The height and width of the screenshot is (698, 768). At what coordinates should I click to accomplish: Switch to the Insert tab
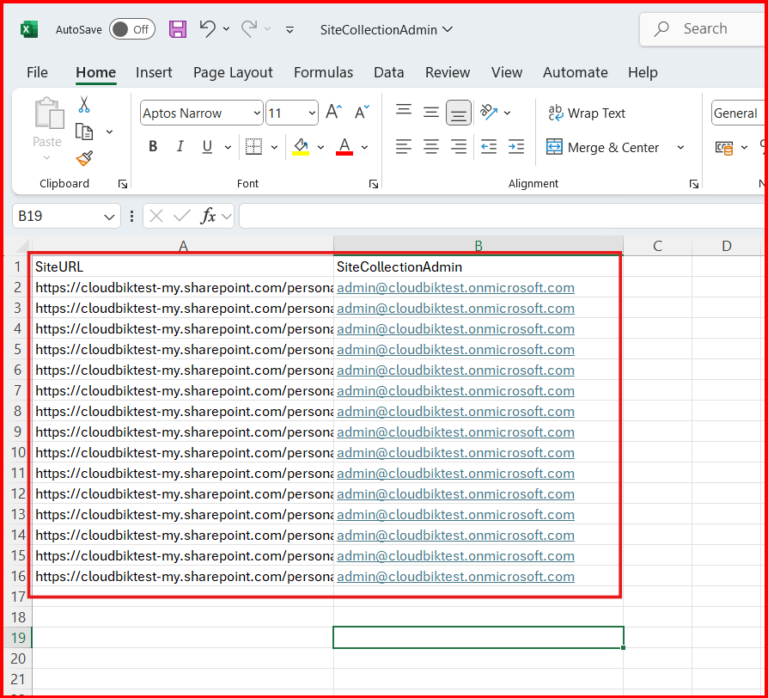[x=154, y=72]
